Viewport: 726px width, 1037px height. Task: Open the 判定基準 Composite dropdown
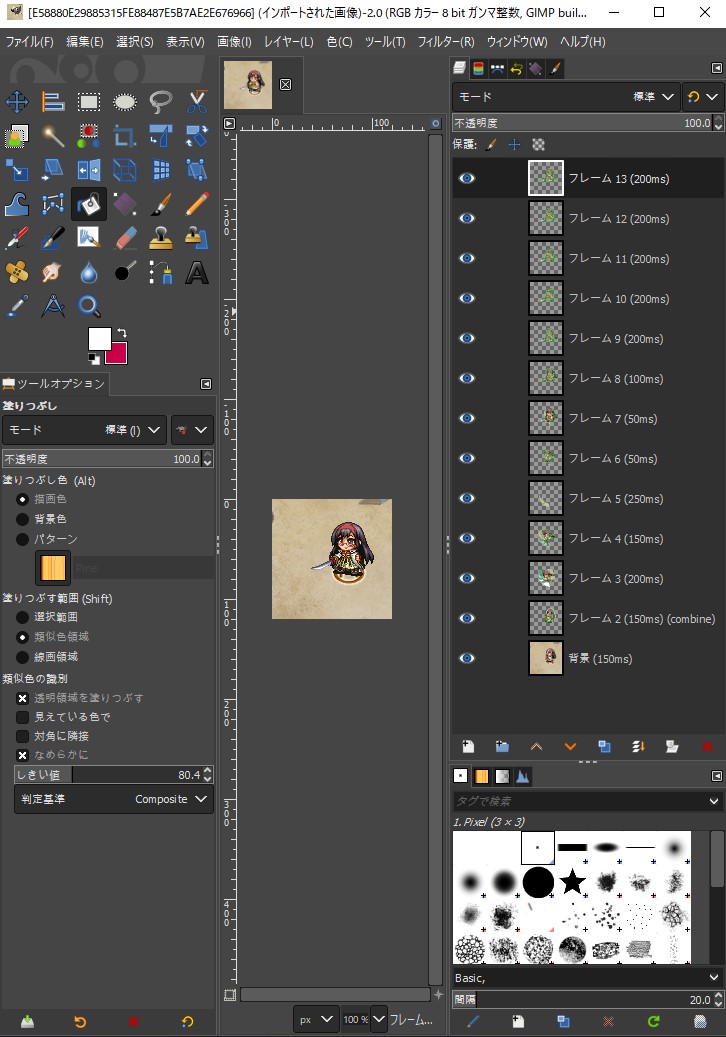[113, 799]
